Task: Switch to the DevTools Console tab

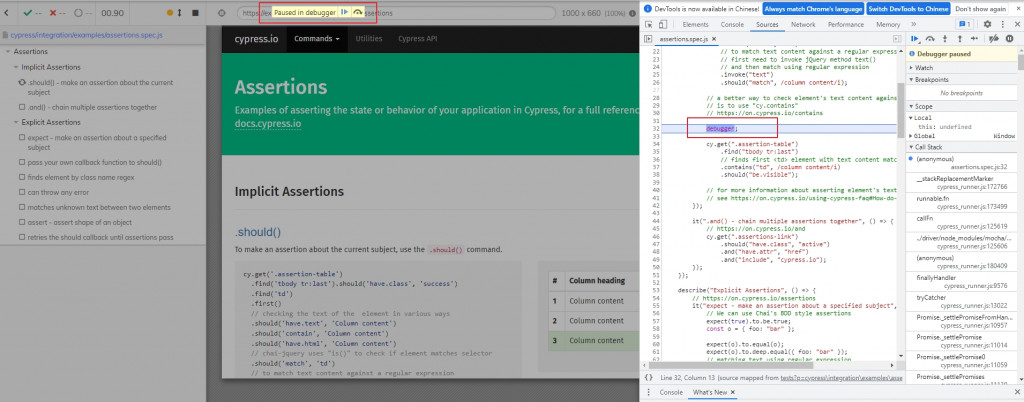Action: tap(732, 25)
